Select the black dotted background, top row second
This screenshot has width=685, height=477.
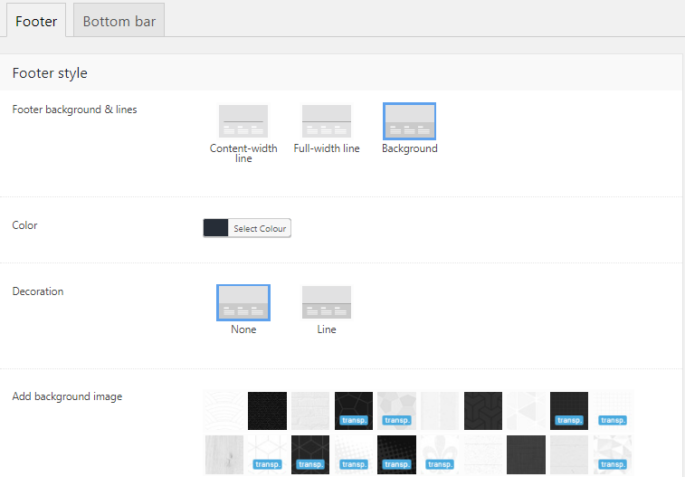click(267, 410)
